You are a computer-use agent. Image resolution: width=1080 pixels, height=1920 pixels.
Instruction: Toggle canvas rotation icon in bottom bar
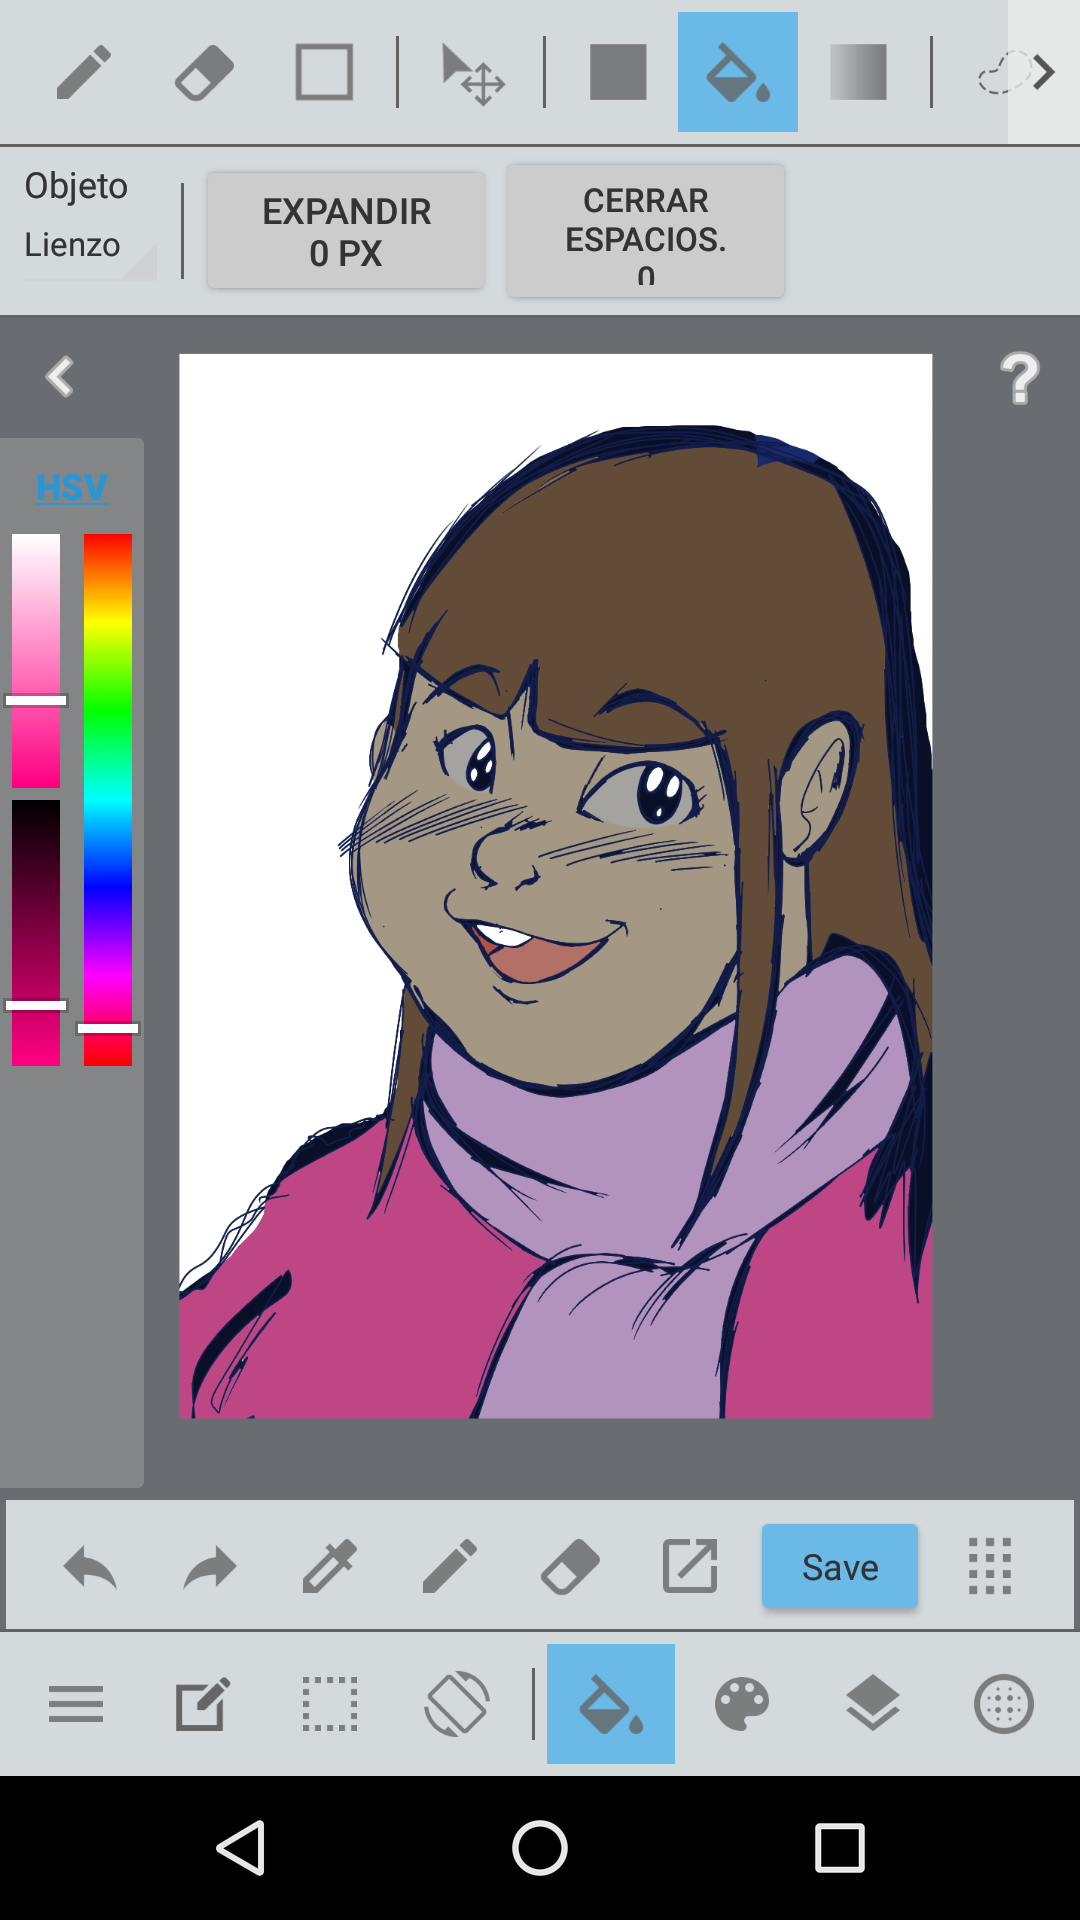(457, 1704)
